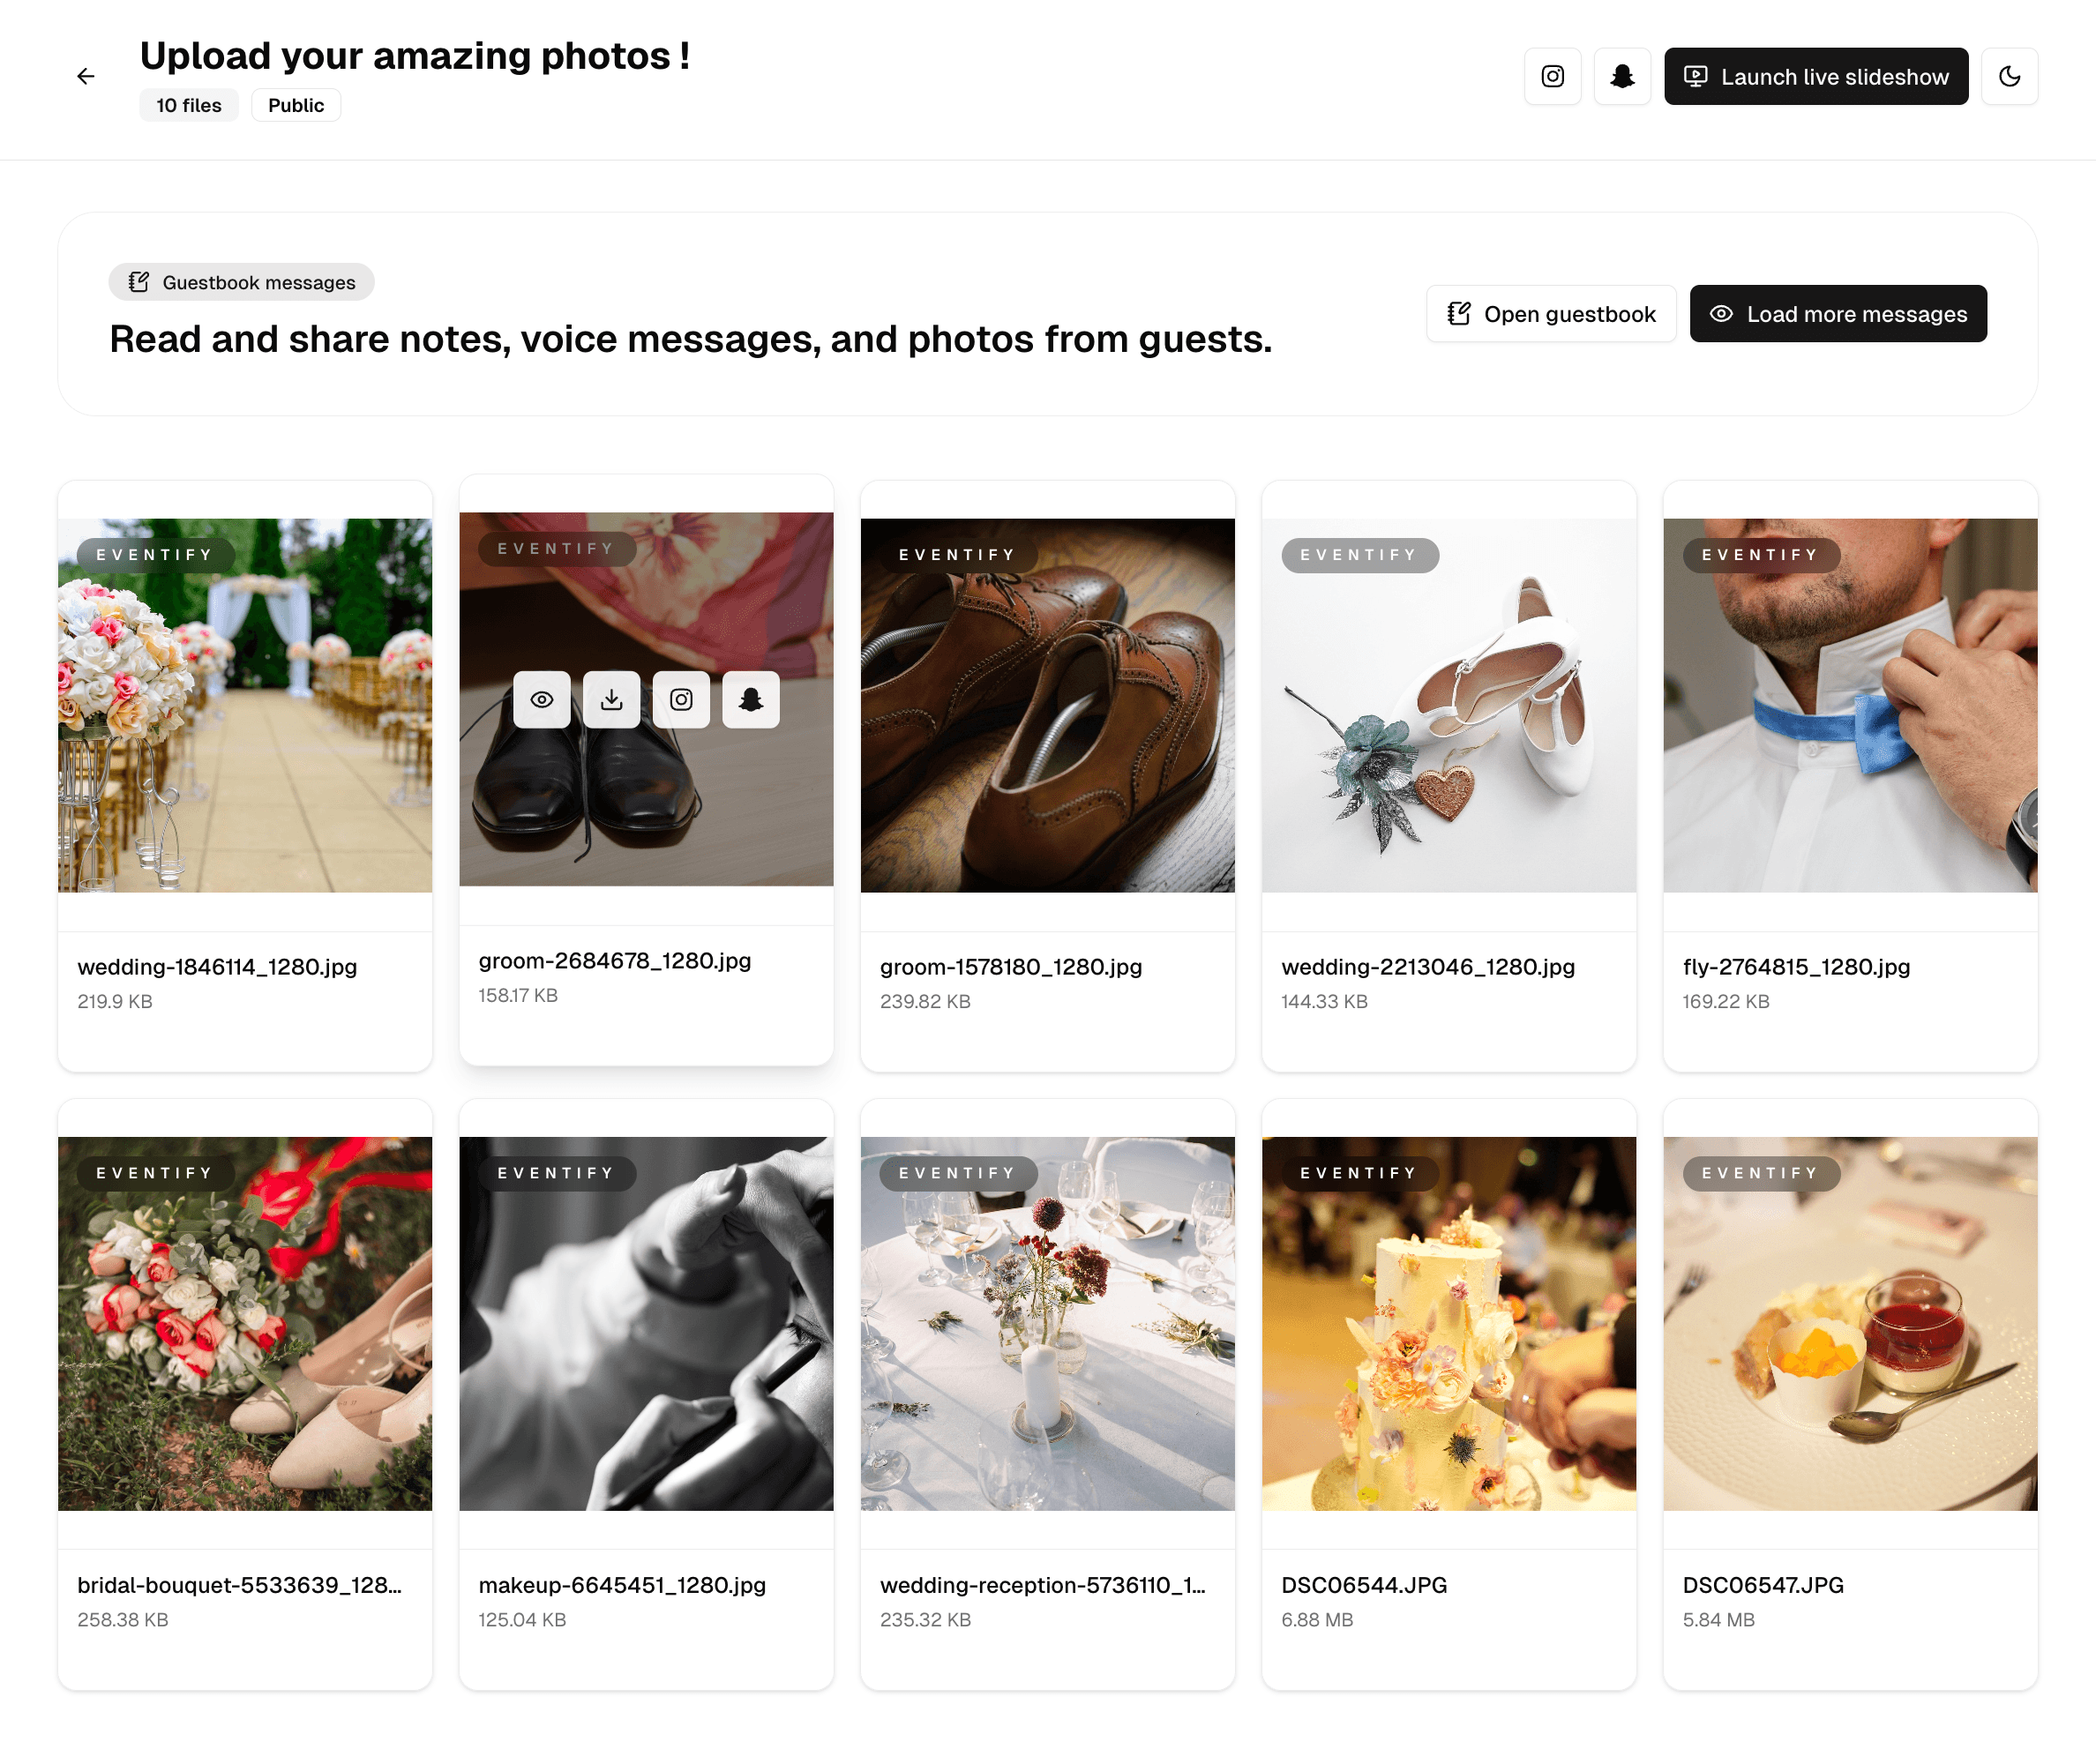Image resolution: width=2096 pixels, height=1764 pixels.
Task: Select the blue bow tie photo
Action: pyautogui.click(x=1850, y=705)
